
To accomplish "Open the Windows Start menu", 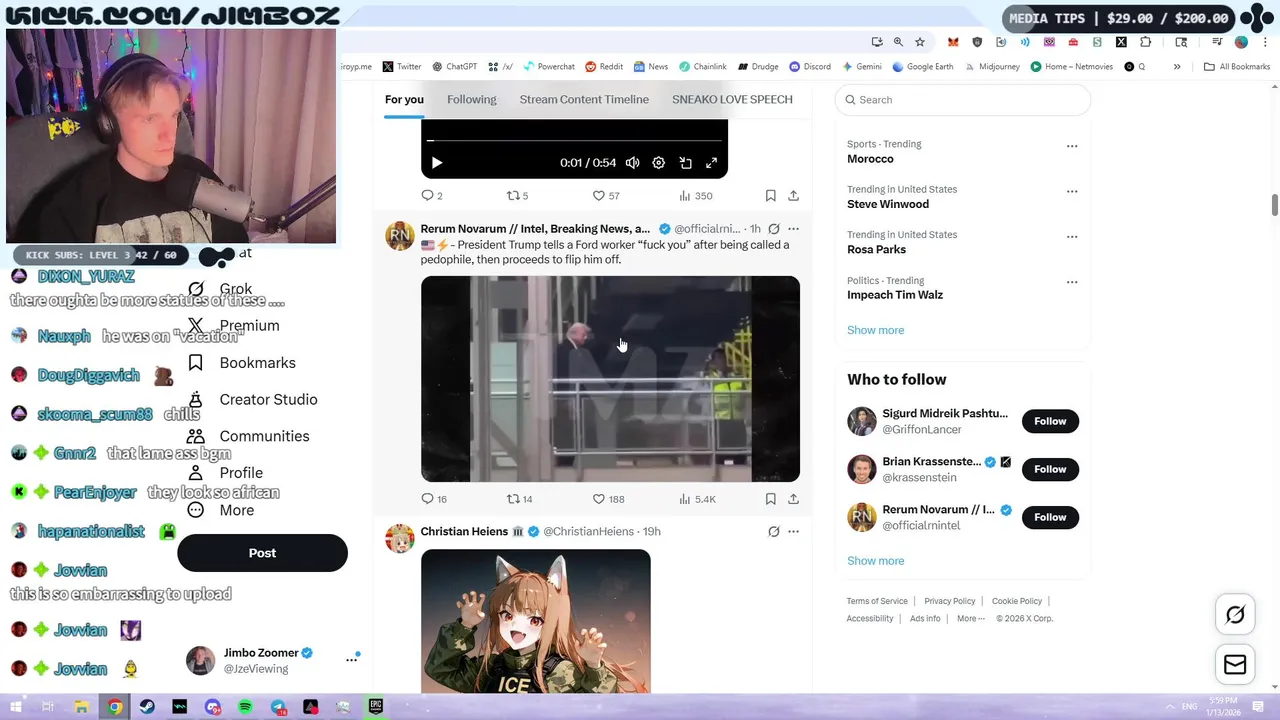I will point(15,707).
